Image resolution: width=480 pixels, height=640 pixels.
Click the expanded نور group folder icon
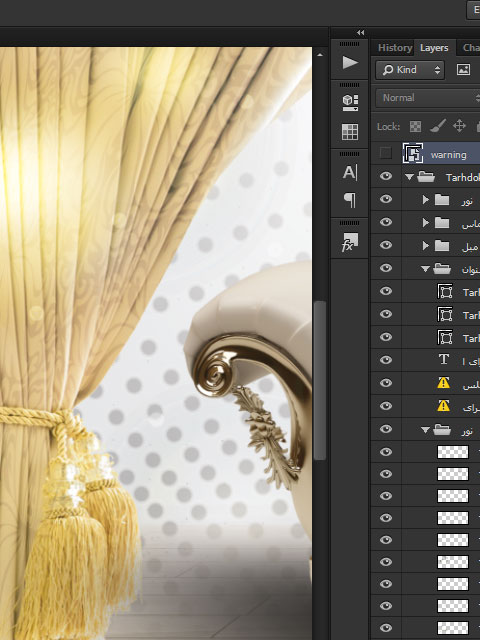(x=442, y=429)
